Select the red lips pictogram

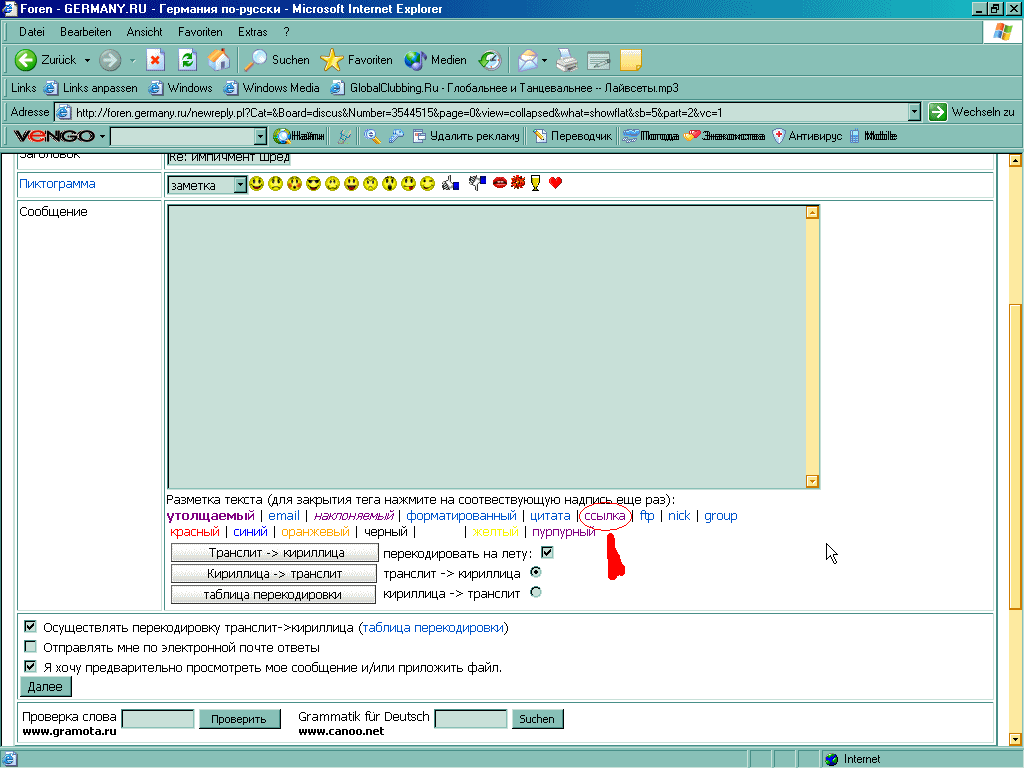point(500,183)
